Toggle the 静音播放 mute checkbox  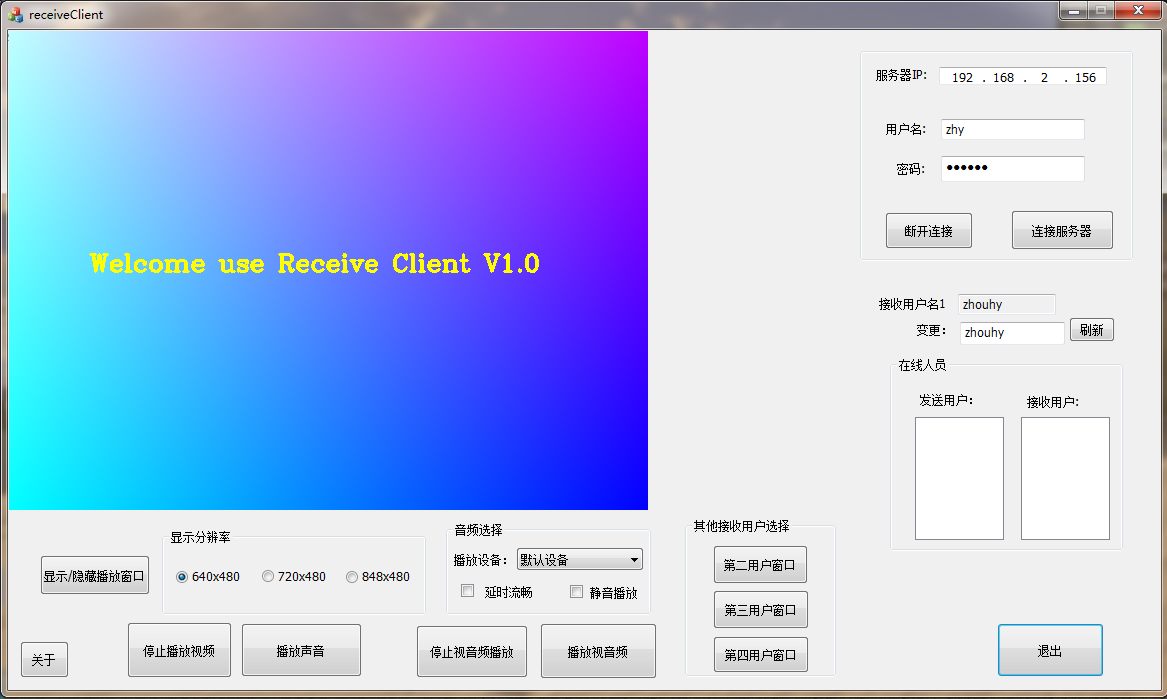click(x=576, y=591)
